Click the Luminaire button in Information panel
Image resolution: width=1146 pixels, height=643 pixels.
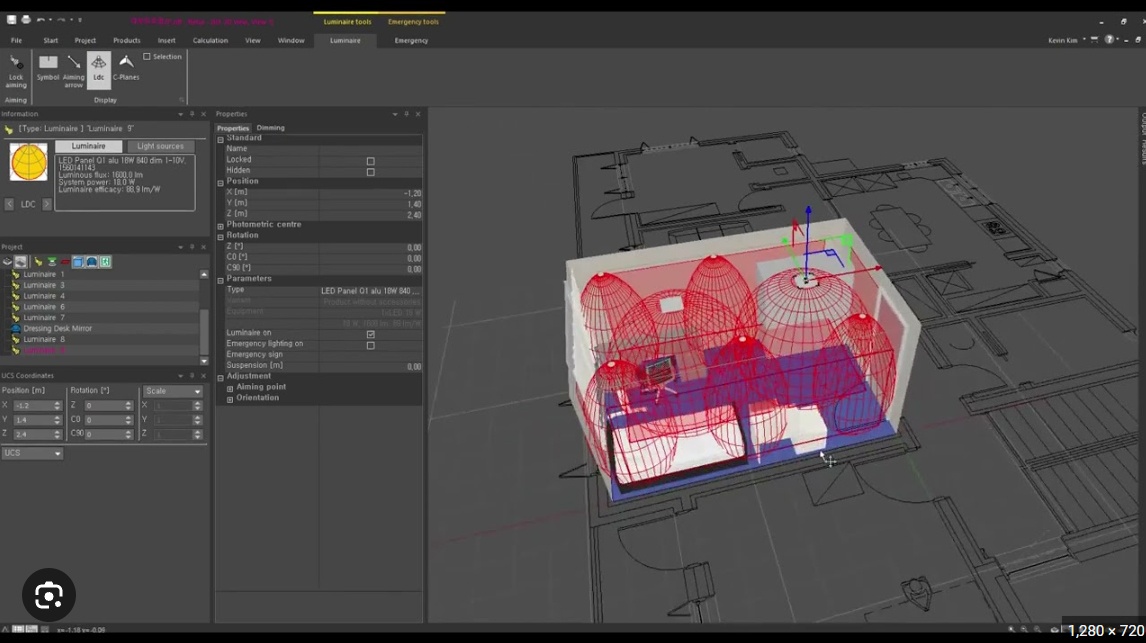(88, 146)
